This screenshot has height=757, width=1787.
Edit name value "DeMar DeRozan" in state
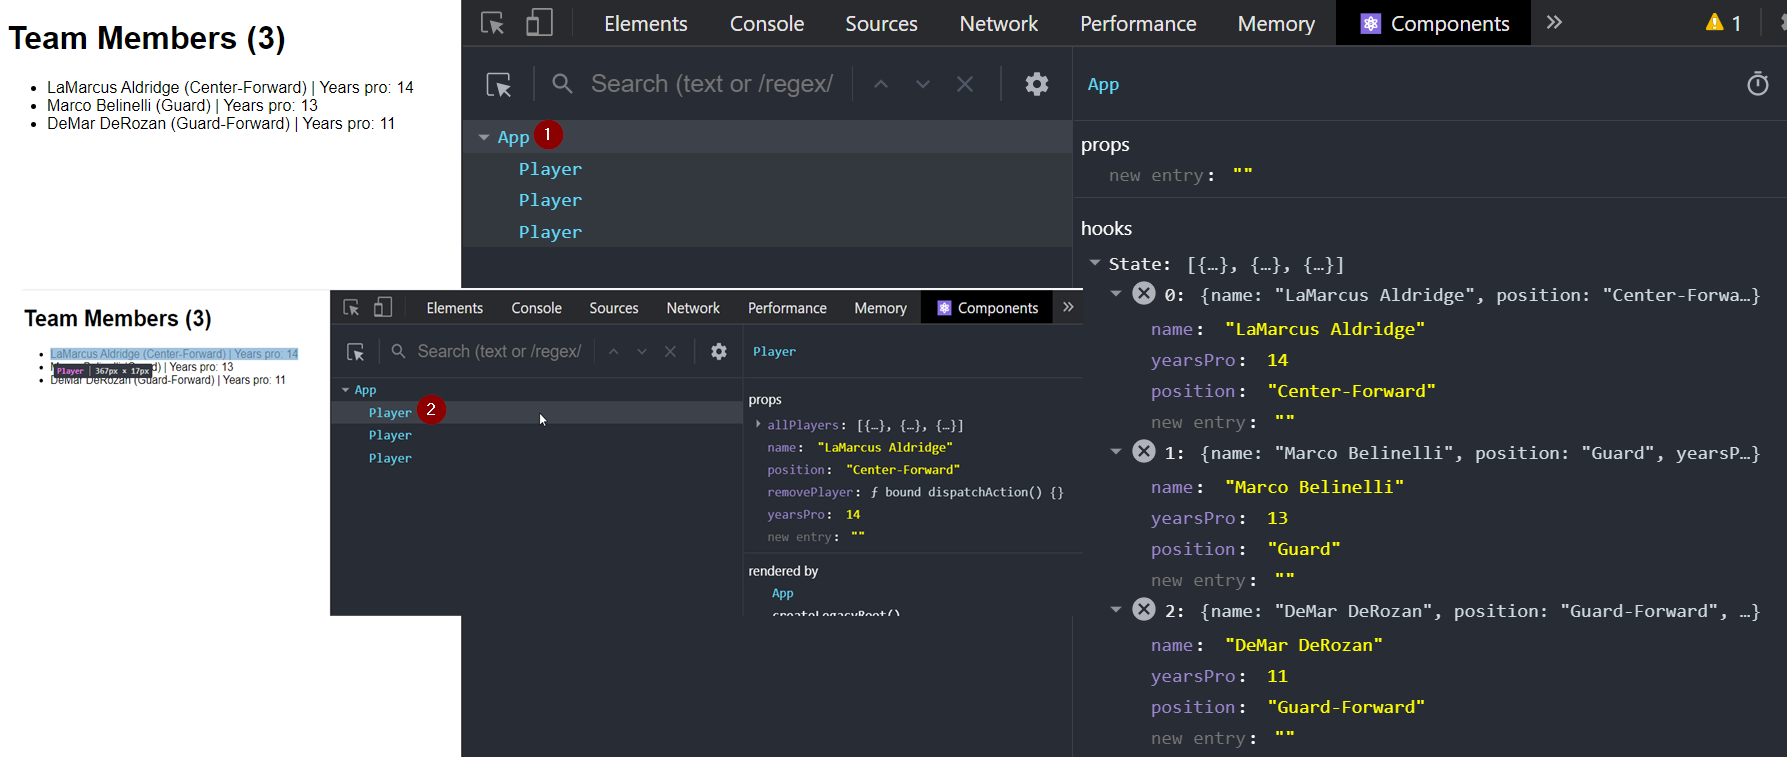pyautogui.click(x=1304, y=645)
